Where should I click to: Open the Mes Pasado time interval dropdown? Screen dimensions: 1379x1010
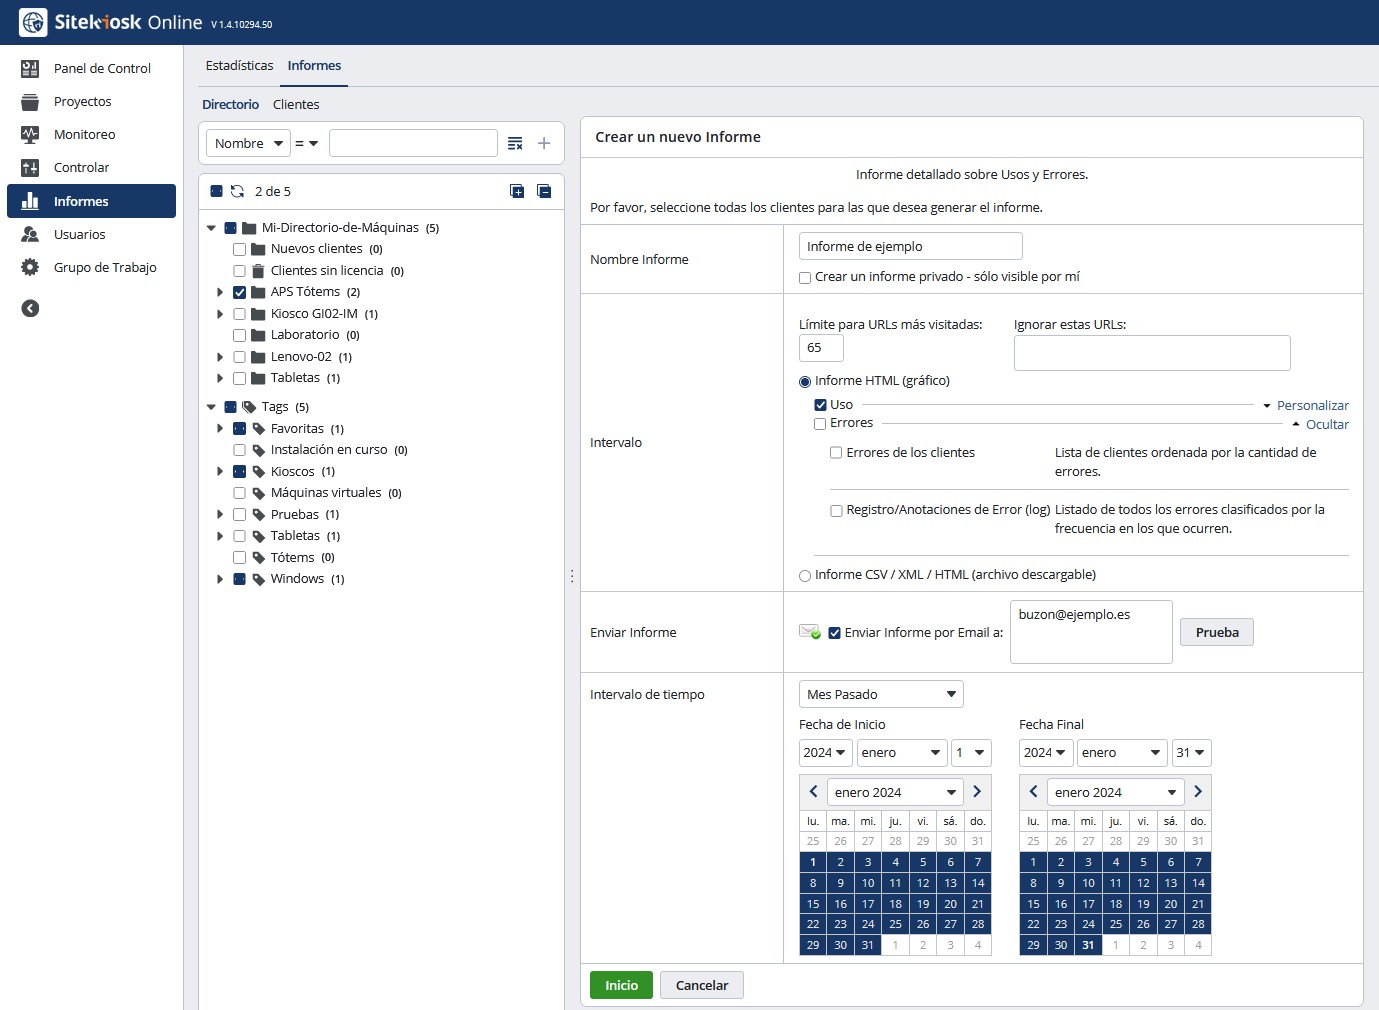881,694
